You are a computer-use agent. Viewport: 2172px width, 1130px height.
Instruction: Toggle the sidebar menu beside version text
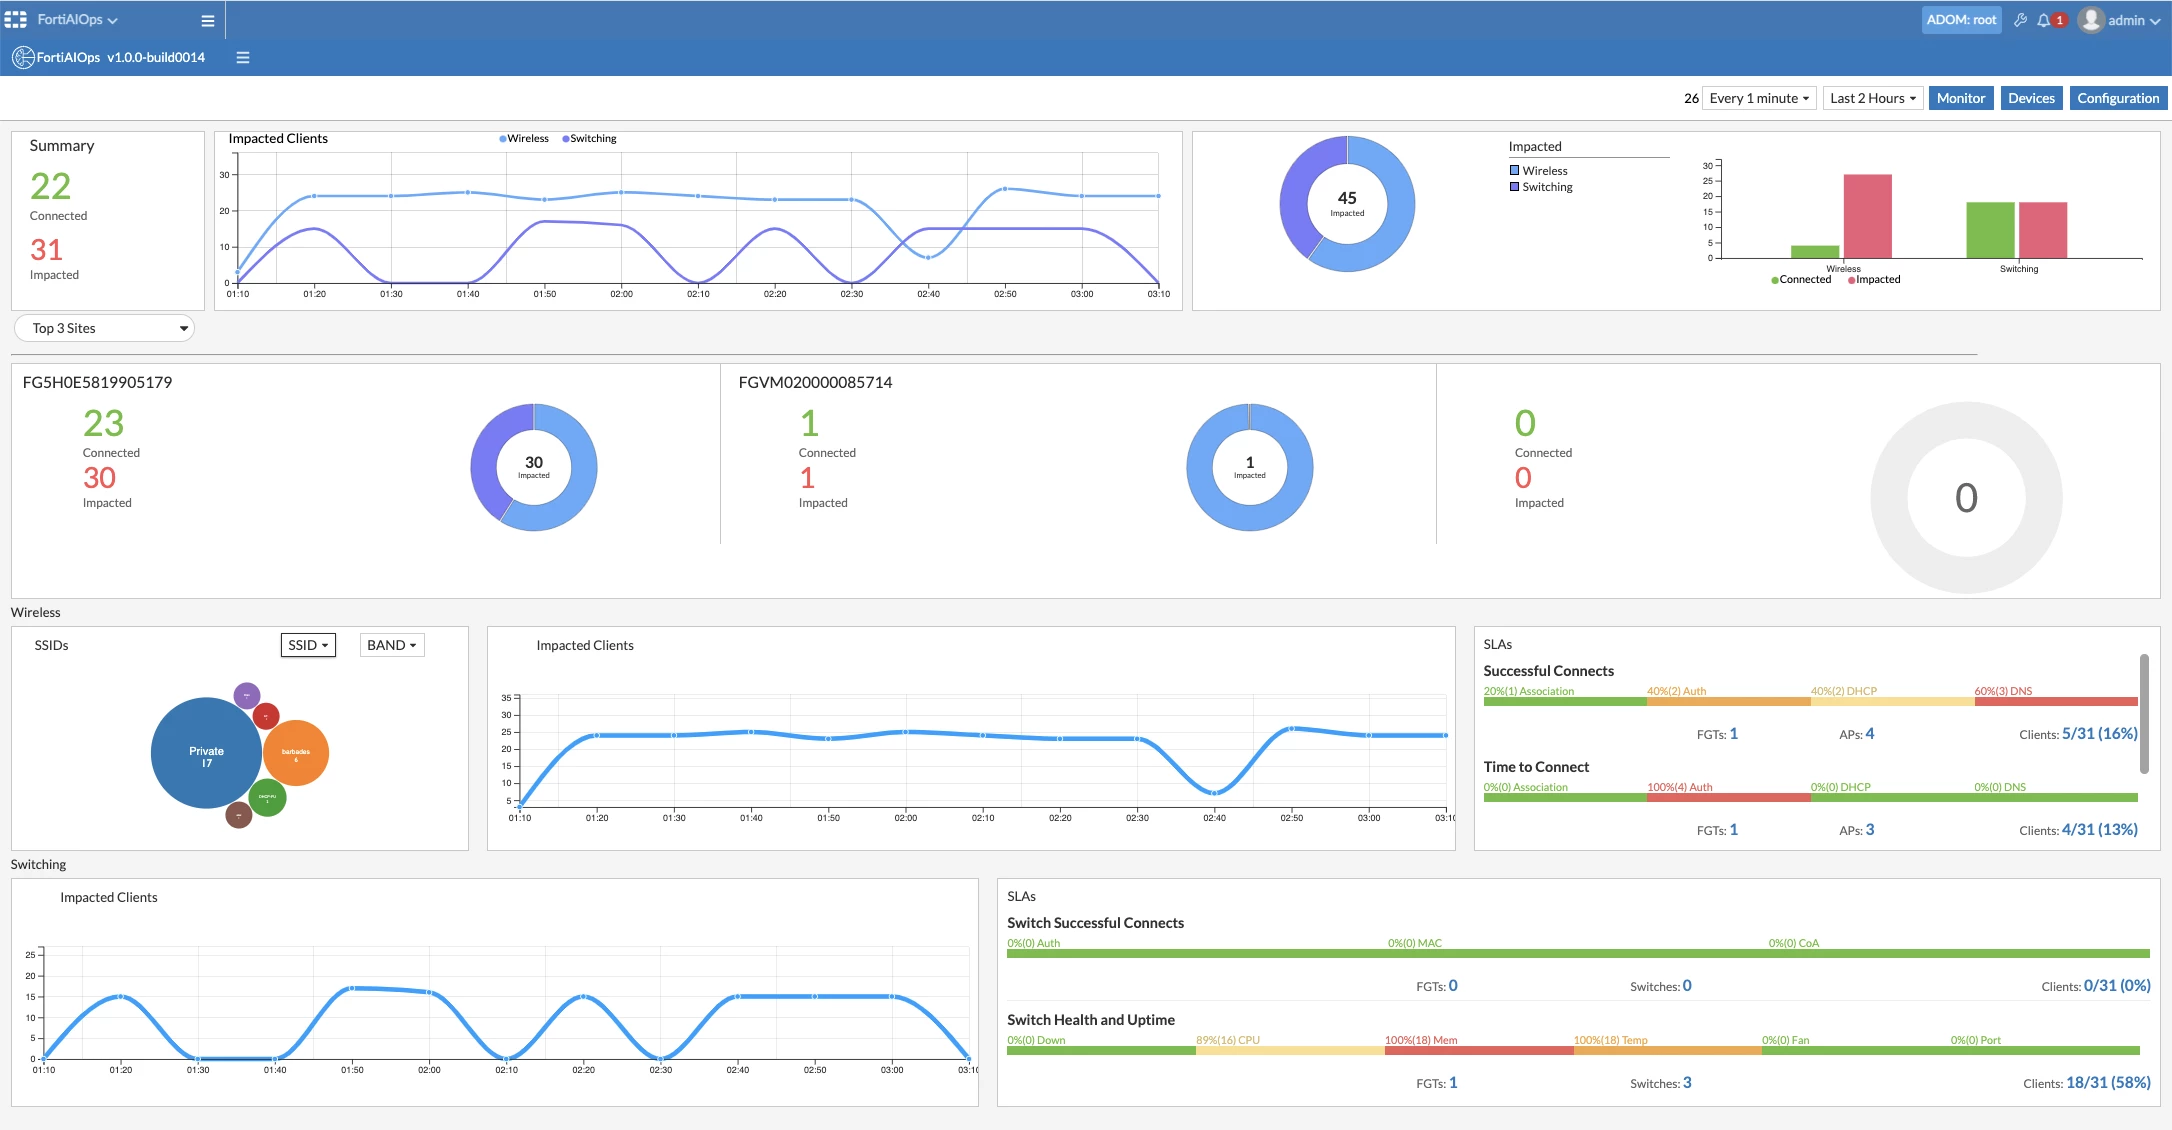click(243, 58)
